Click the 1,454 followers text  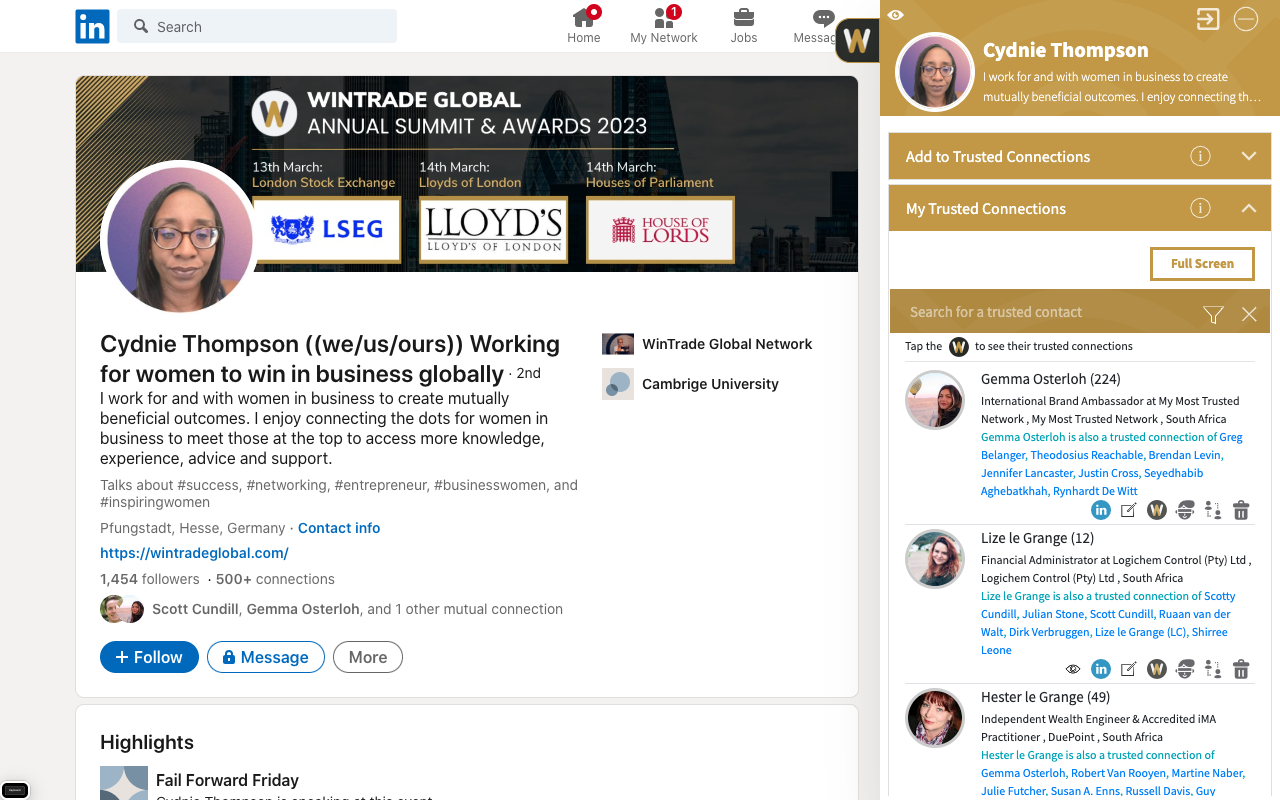point(150,579)
